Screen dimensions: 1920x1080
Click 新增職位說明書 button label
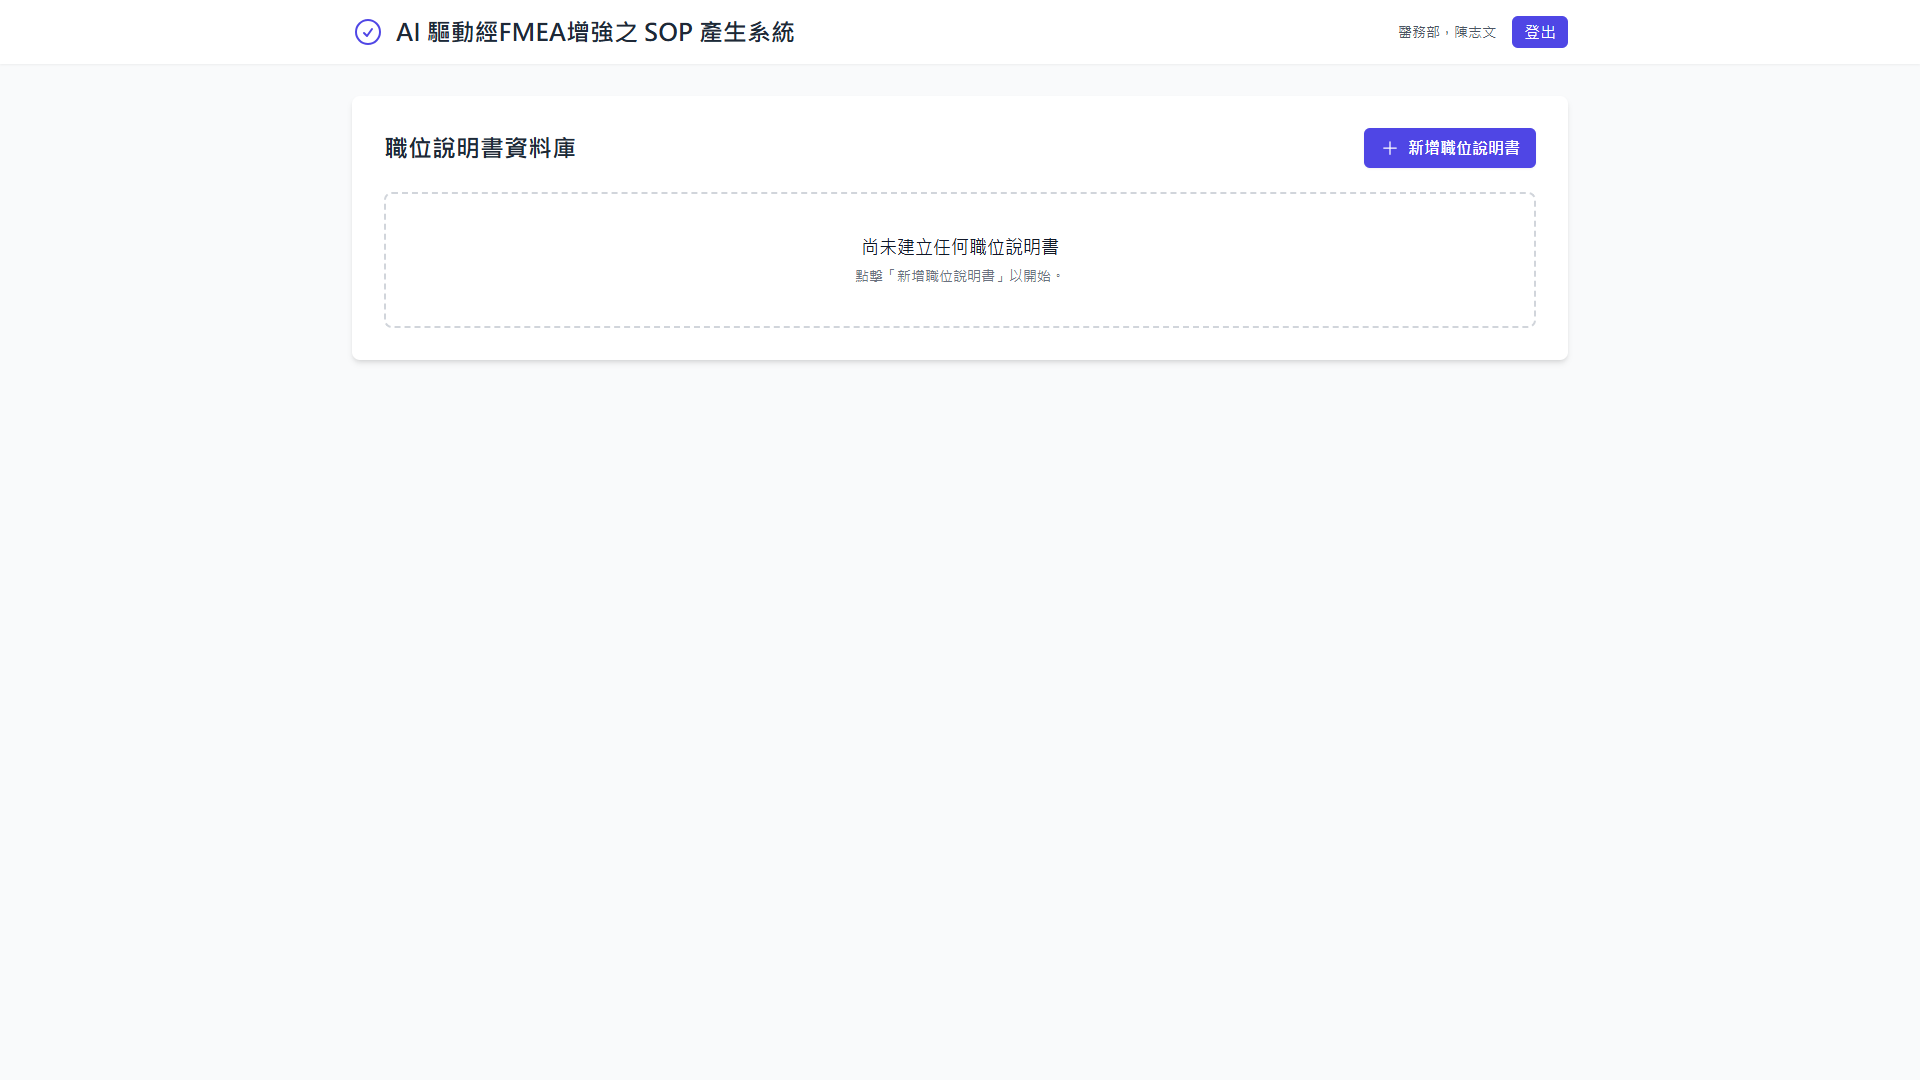(1463, 148)
